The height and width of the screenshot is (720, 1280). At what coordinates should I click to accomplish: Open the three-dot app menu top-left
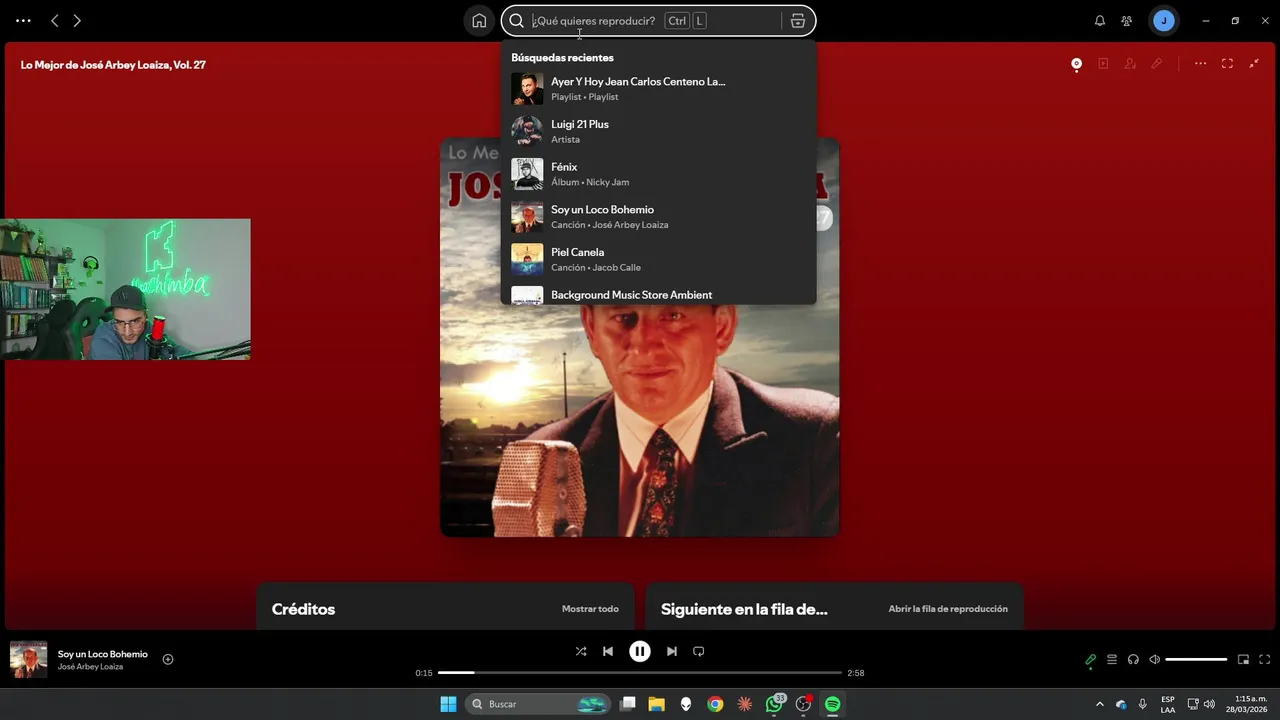point(23,21)
